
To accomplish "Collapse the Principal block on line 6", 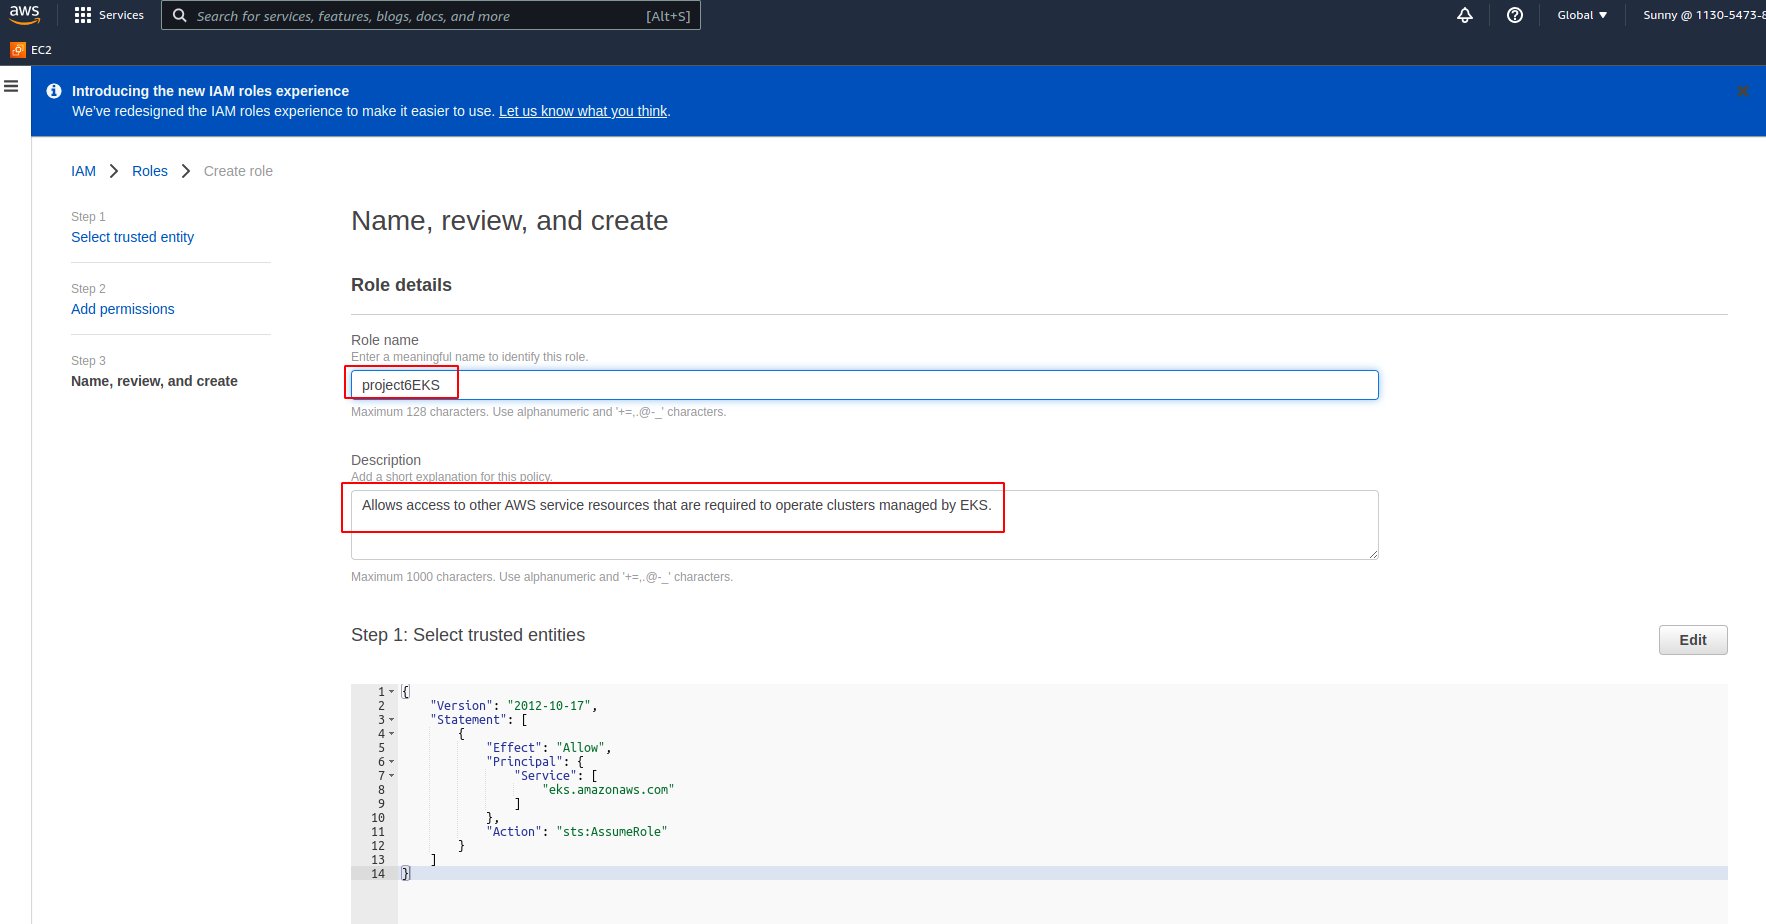I will [x=390, y=761].
